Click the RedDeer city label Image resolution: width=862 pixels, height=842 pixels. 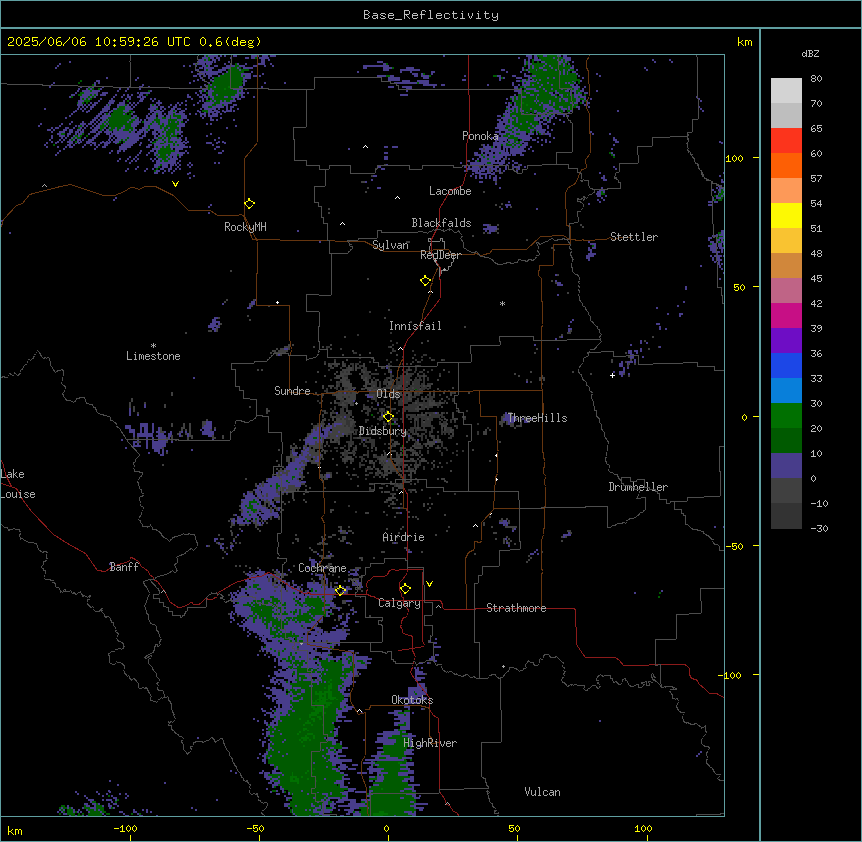point(440,255)
